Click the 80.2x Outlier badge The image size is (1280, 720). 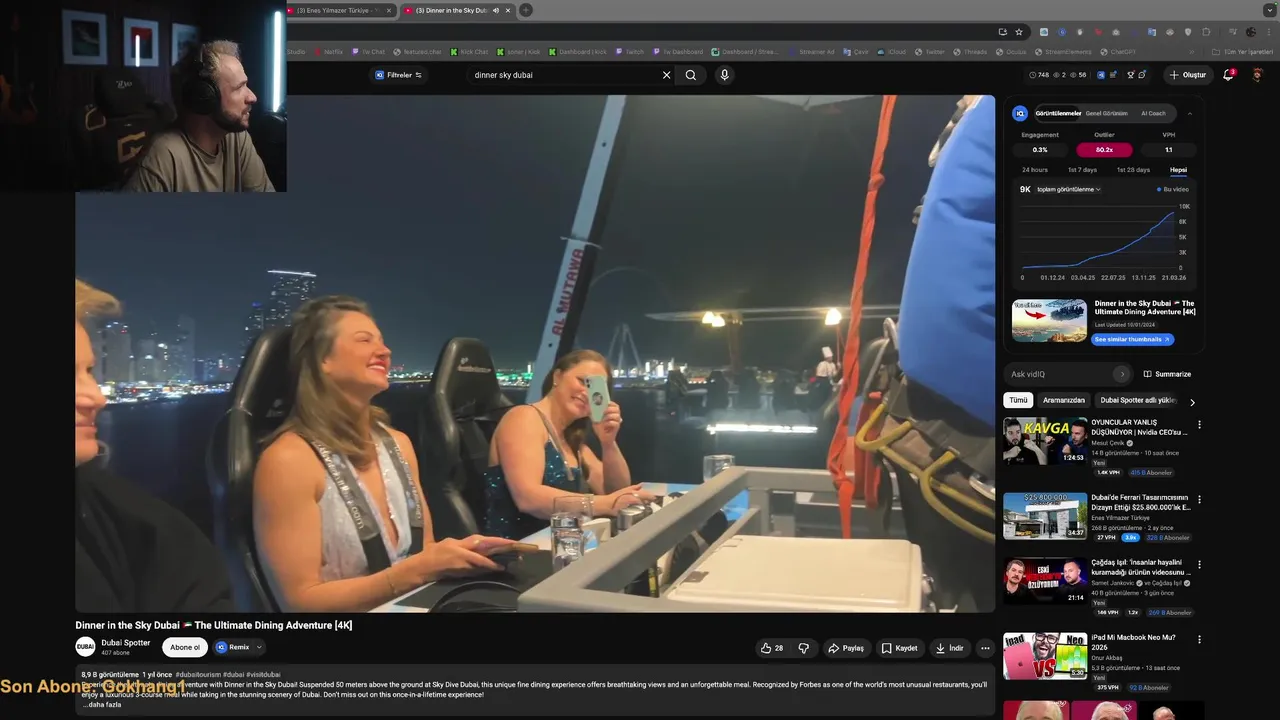(x=1104, y=150)
